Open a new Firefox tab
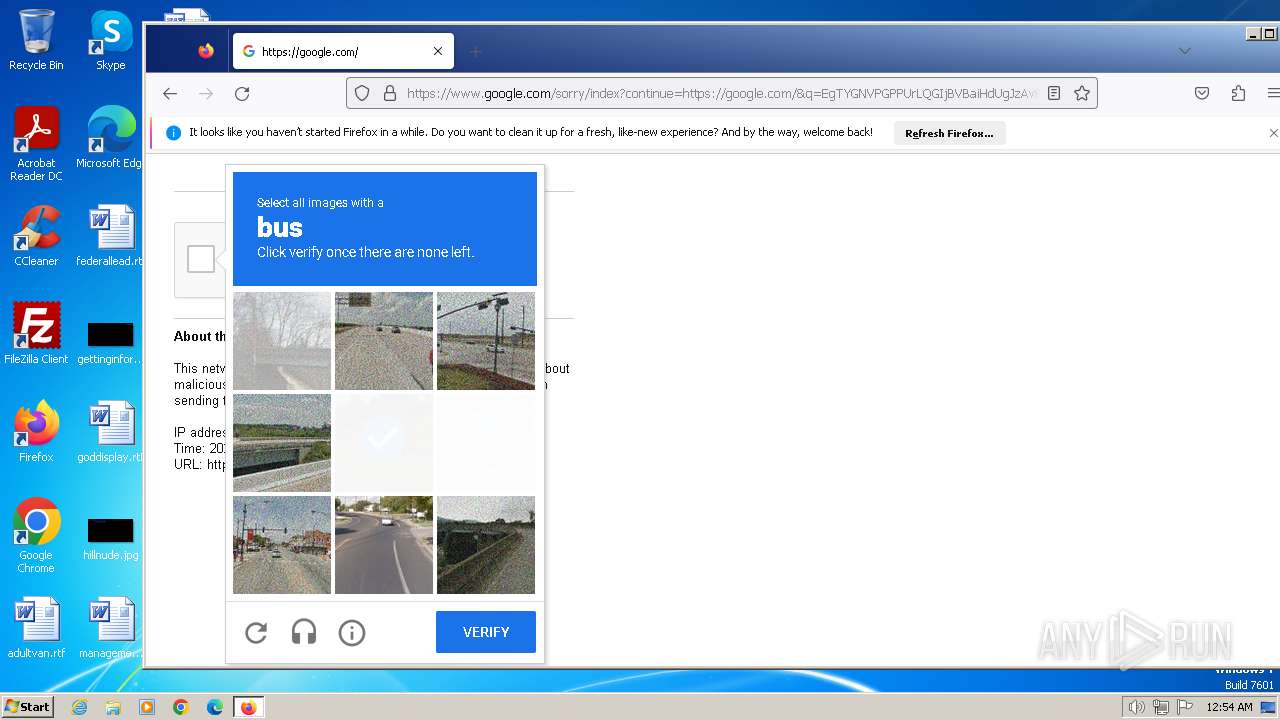 [476, 51]
